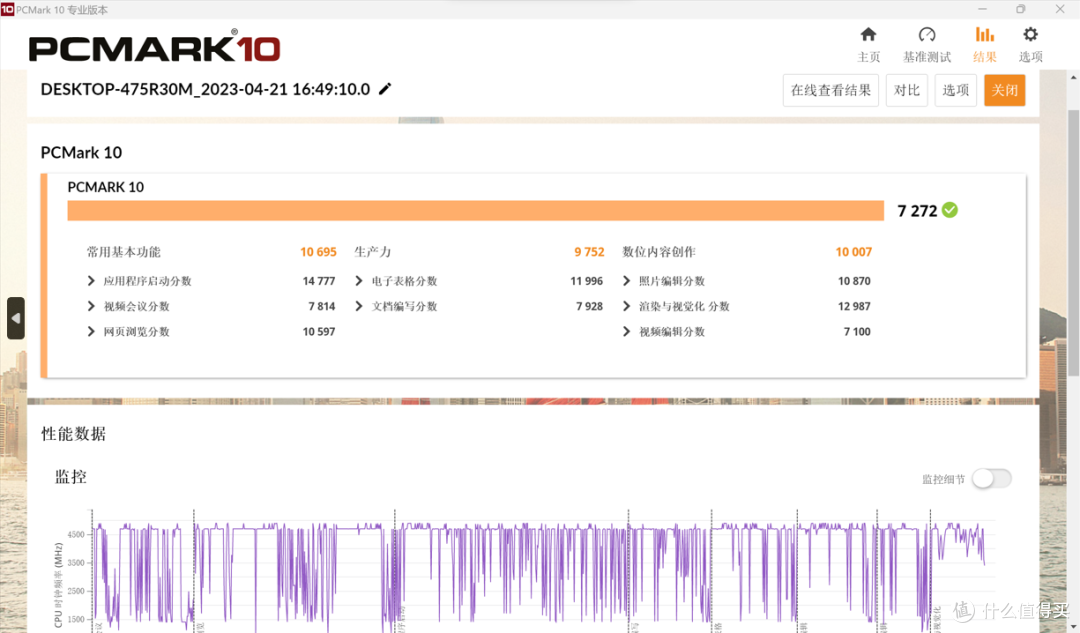
Task: Click the 性能数据 section heading
Action: click(74, 434)
